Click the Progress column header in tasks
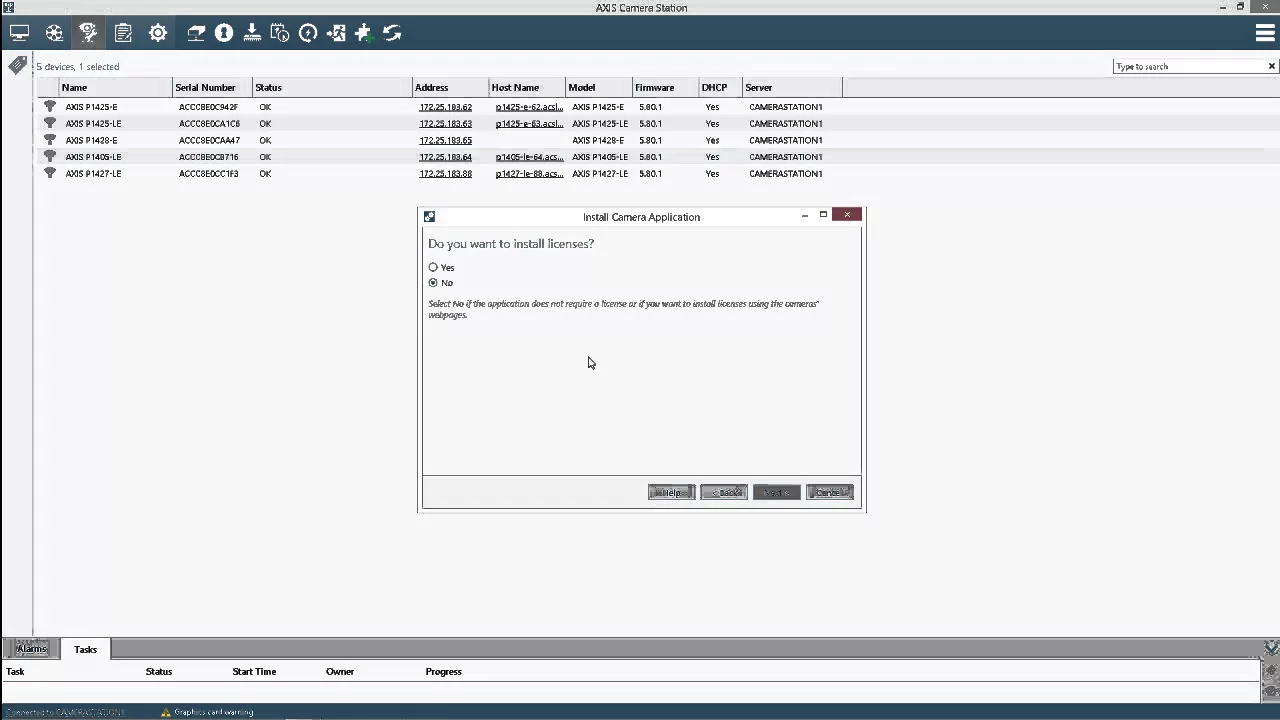The height and width of the screenshot is (720, 1280). [443, 671]
